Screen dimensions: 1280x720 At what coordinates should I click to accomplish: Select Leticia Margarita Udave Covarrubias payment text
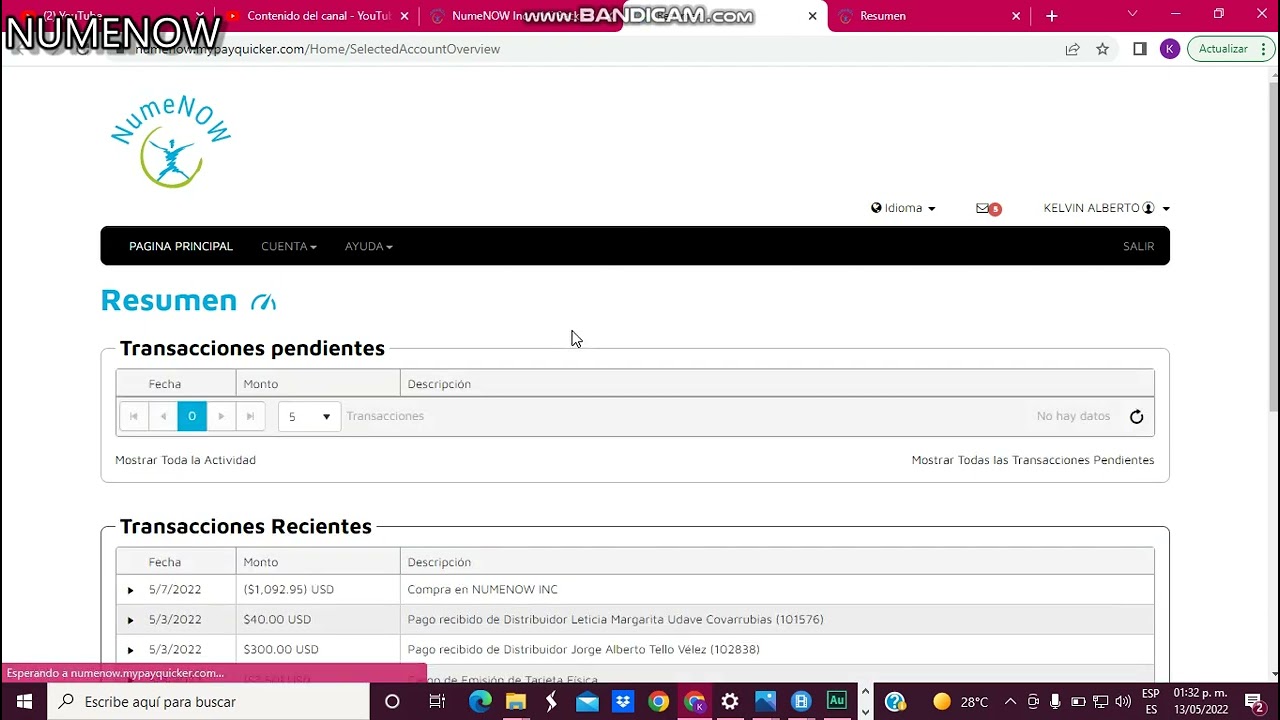[x=615, y=620]
